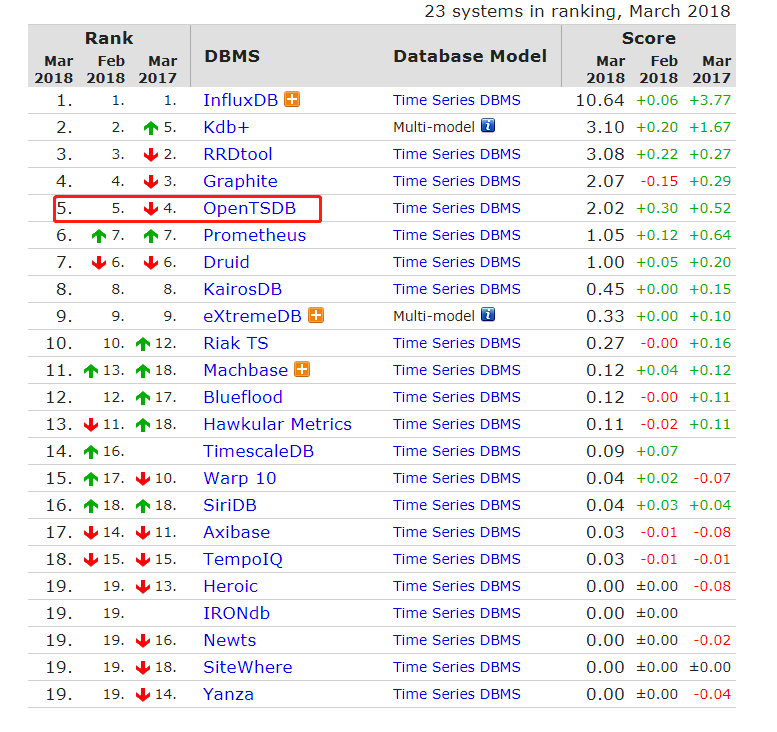Image resolution: width=777 pixels, height=732 pixels.
Task: Click Time Series DBMS in the Riak TS row
Action: coord(457,343)
